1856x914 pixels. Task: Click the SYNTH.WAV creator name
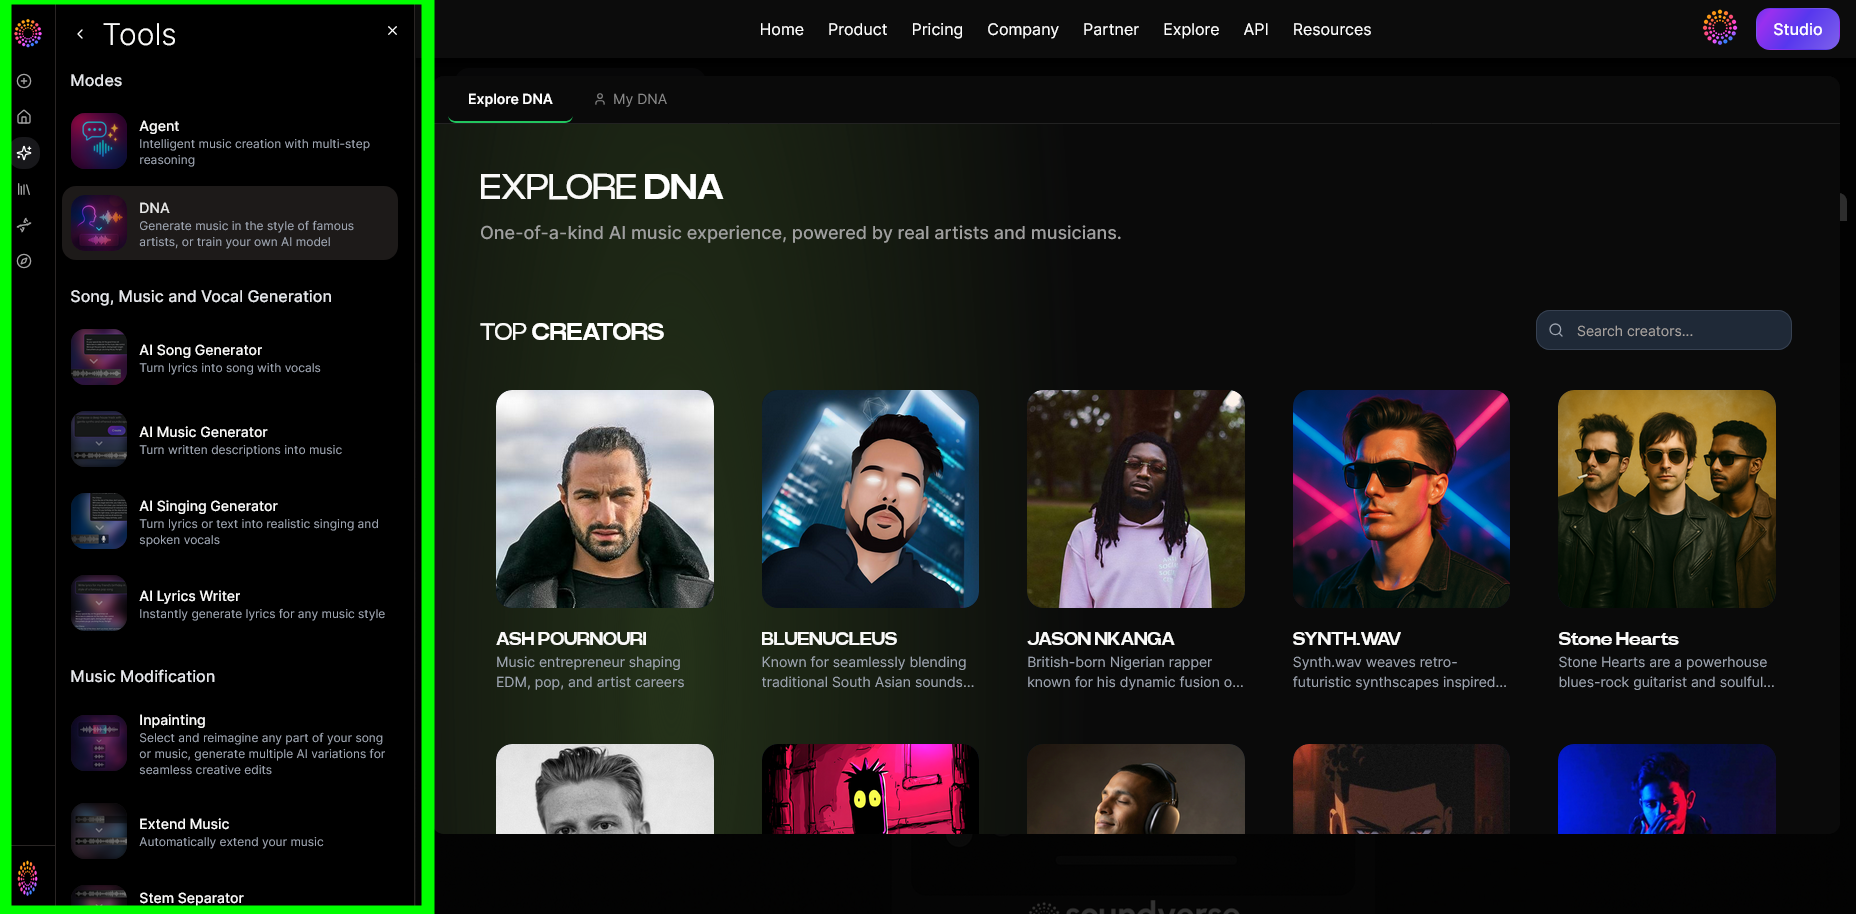point(1346,639)
